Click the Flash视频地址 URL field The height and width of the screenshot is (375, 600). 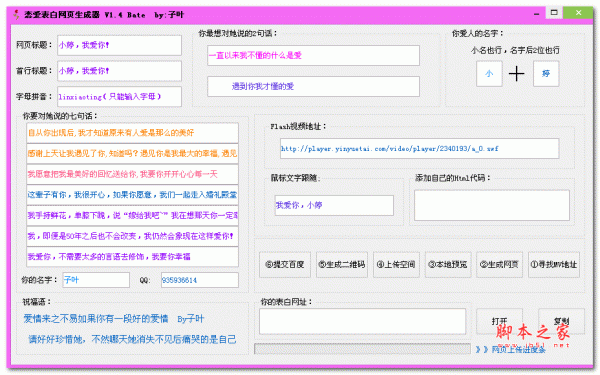[419, 148]
